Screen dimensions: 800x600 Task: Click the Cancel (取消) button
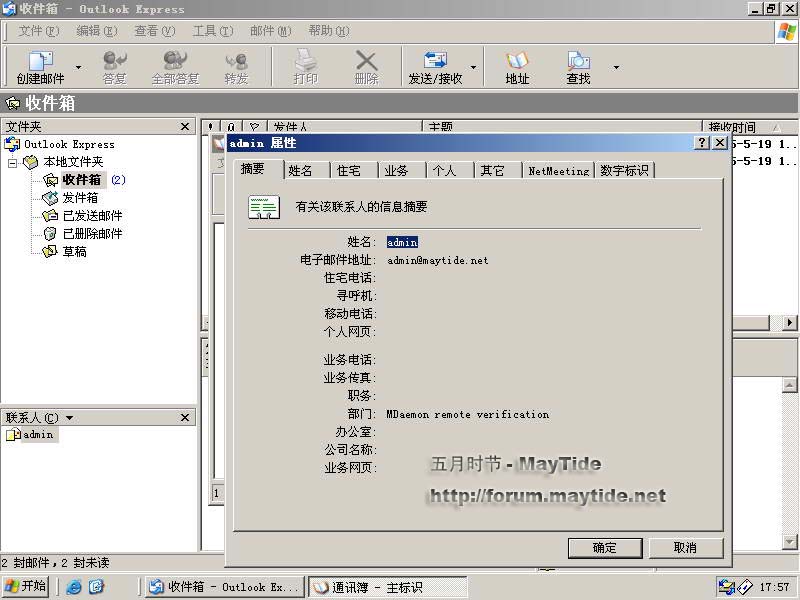pyautogui.click(x=685, y=548)
